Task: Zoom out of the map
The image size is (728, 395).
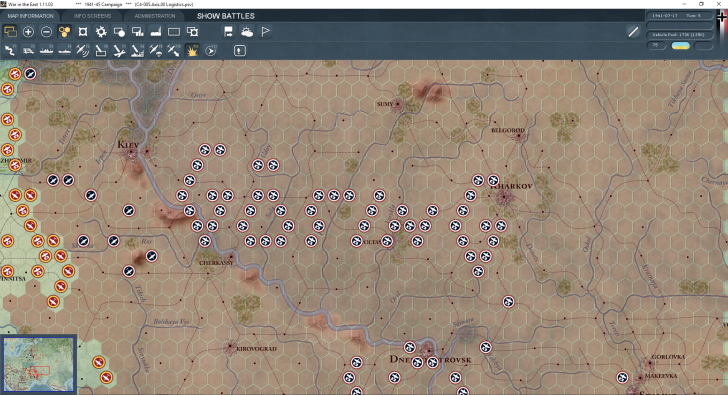Action: 46,32
